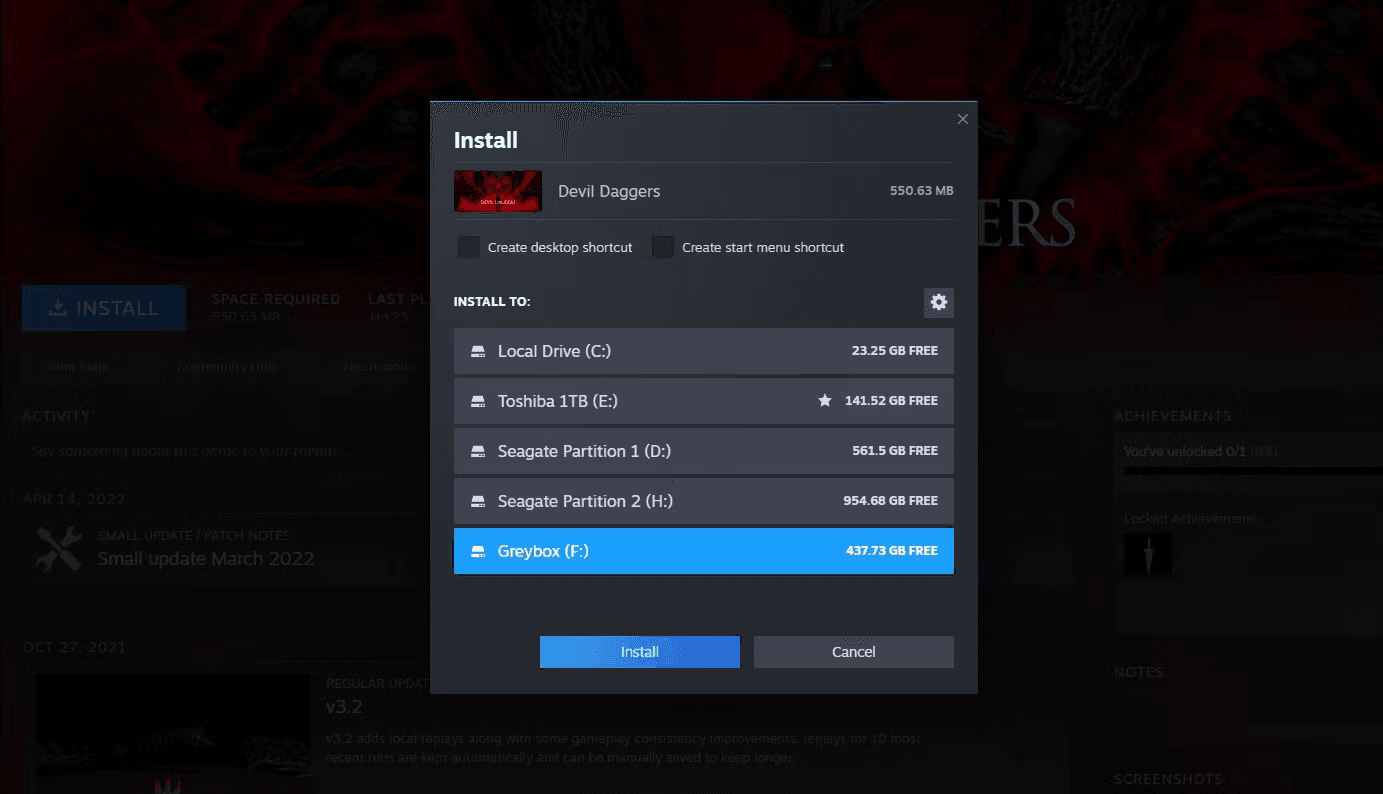Open install settings gear icon
Image resolution: width=1383 pixels, height=794 pixels.
(938, 302)
